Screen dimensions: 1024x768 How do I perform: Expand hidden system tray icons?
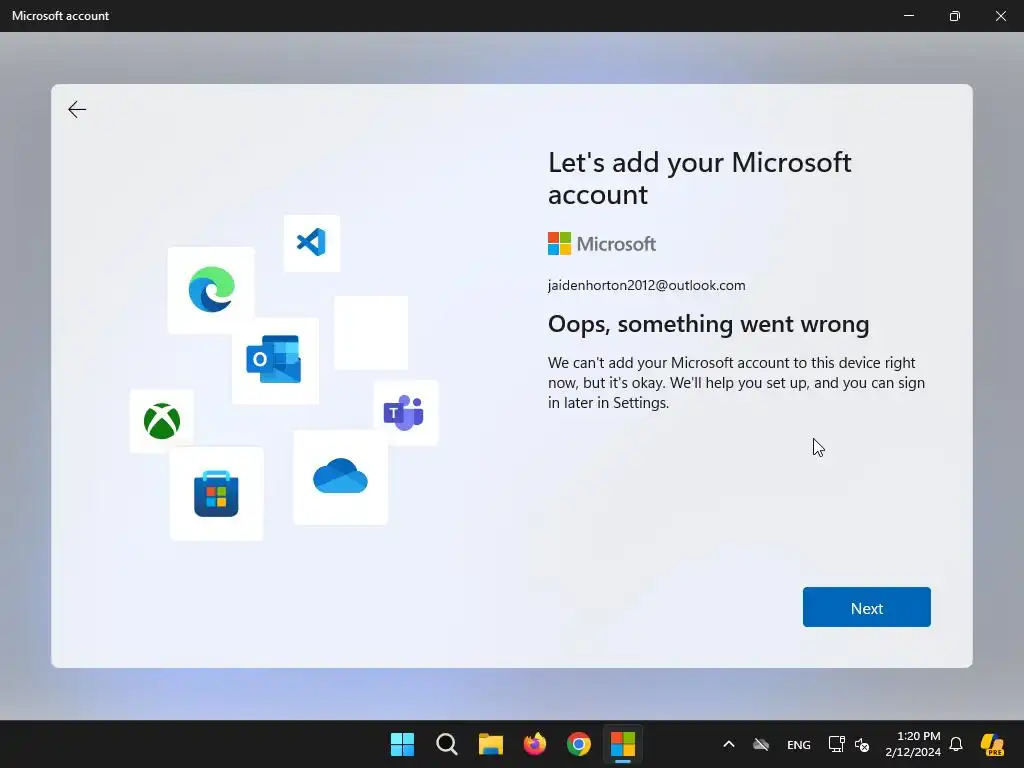[x=729, y=744]
